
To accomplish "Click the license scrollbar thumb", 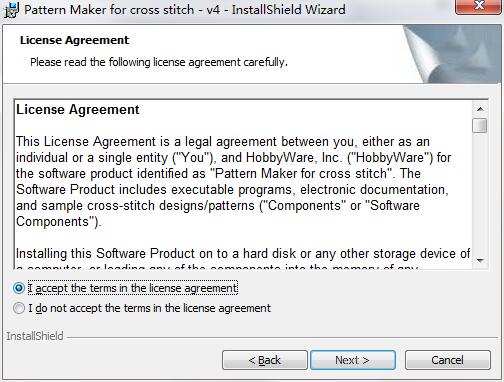I will 480,126.
